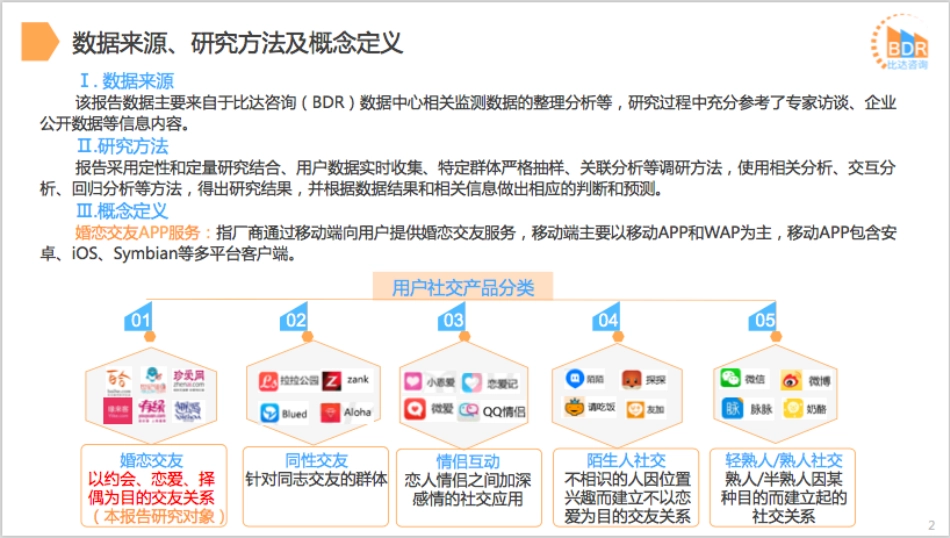Click the heading Ⅰ. 数据来源
950x538 pixels.
pyautogui.click(x=127, y=81)
